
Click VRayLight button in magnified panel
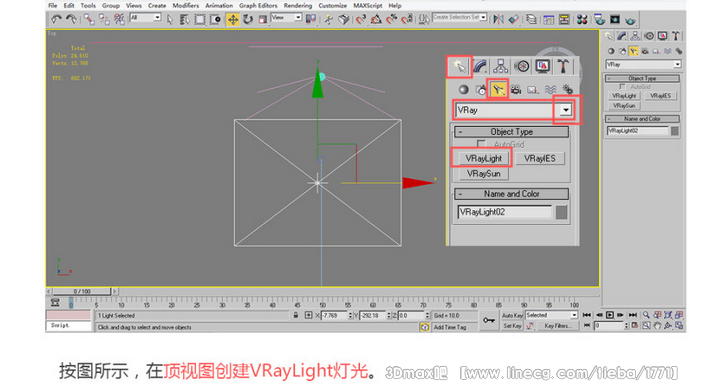pyautogui.click(x=483, y=158)
